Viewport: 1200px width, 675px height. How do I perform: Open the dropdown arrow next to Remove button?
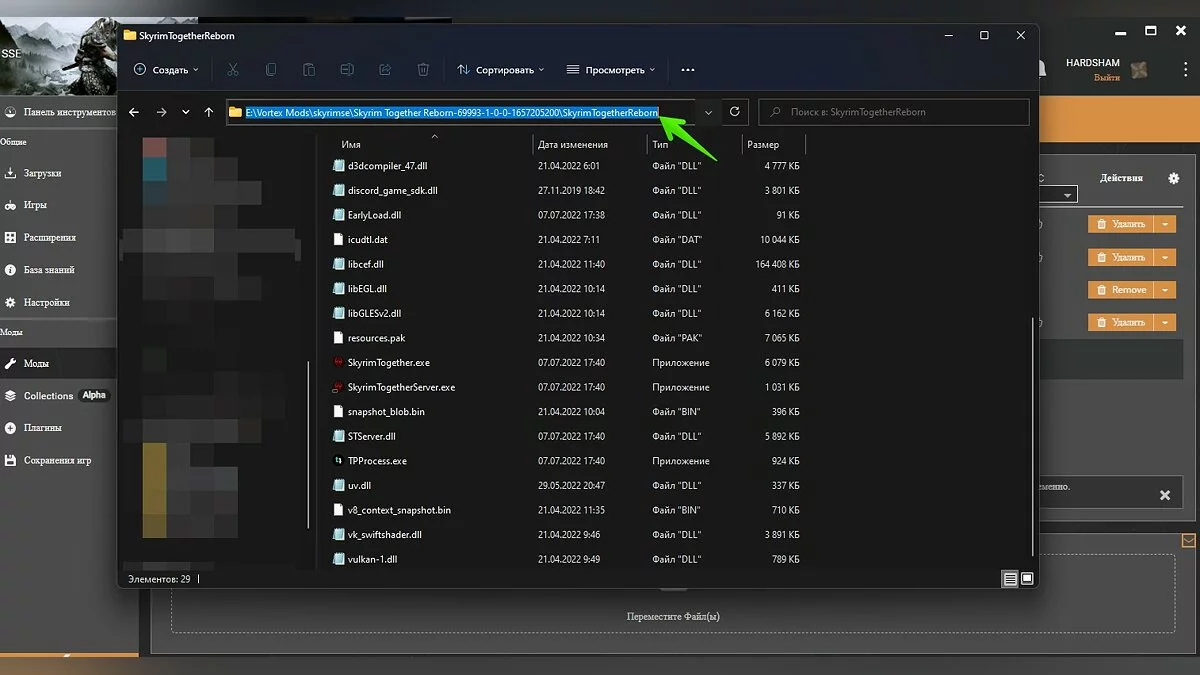[1165, 290]
